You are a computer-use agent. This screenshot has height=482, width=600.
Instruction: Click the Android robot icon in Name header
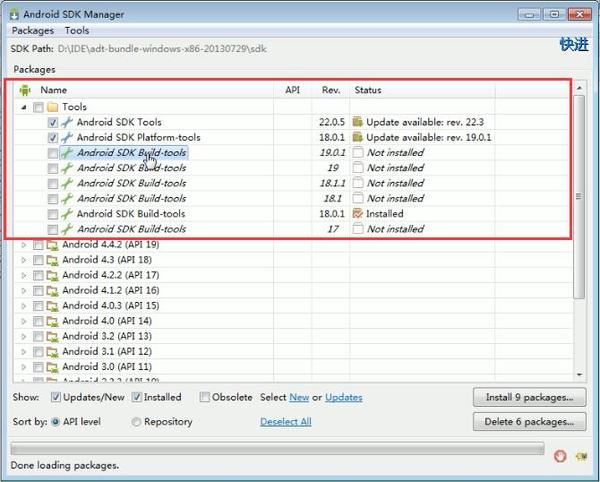coord(25,90)
